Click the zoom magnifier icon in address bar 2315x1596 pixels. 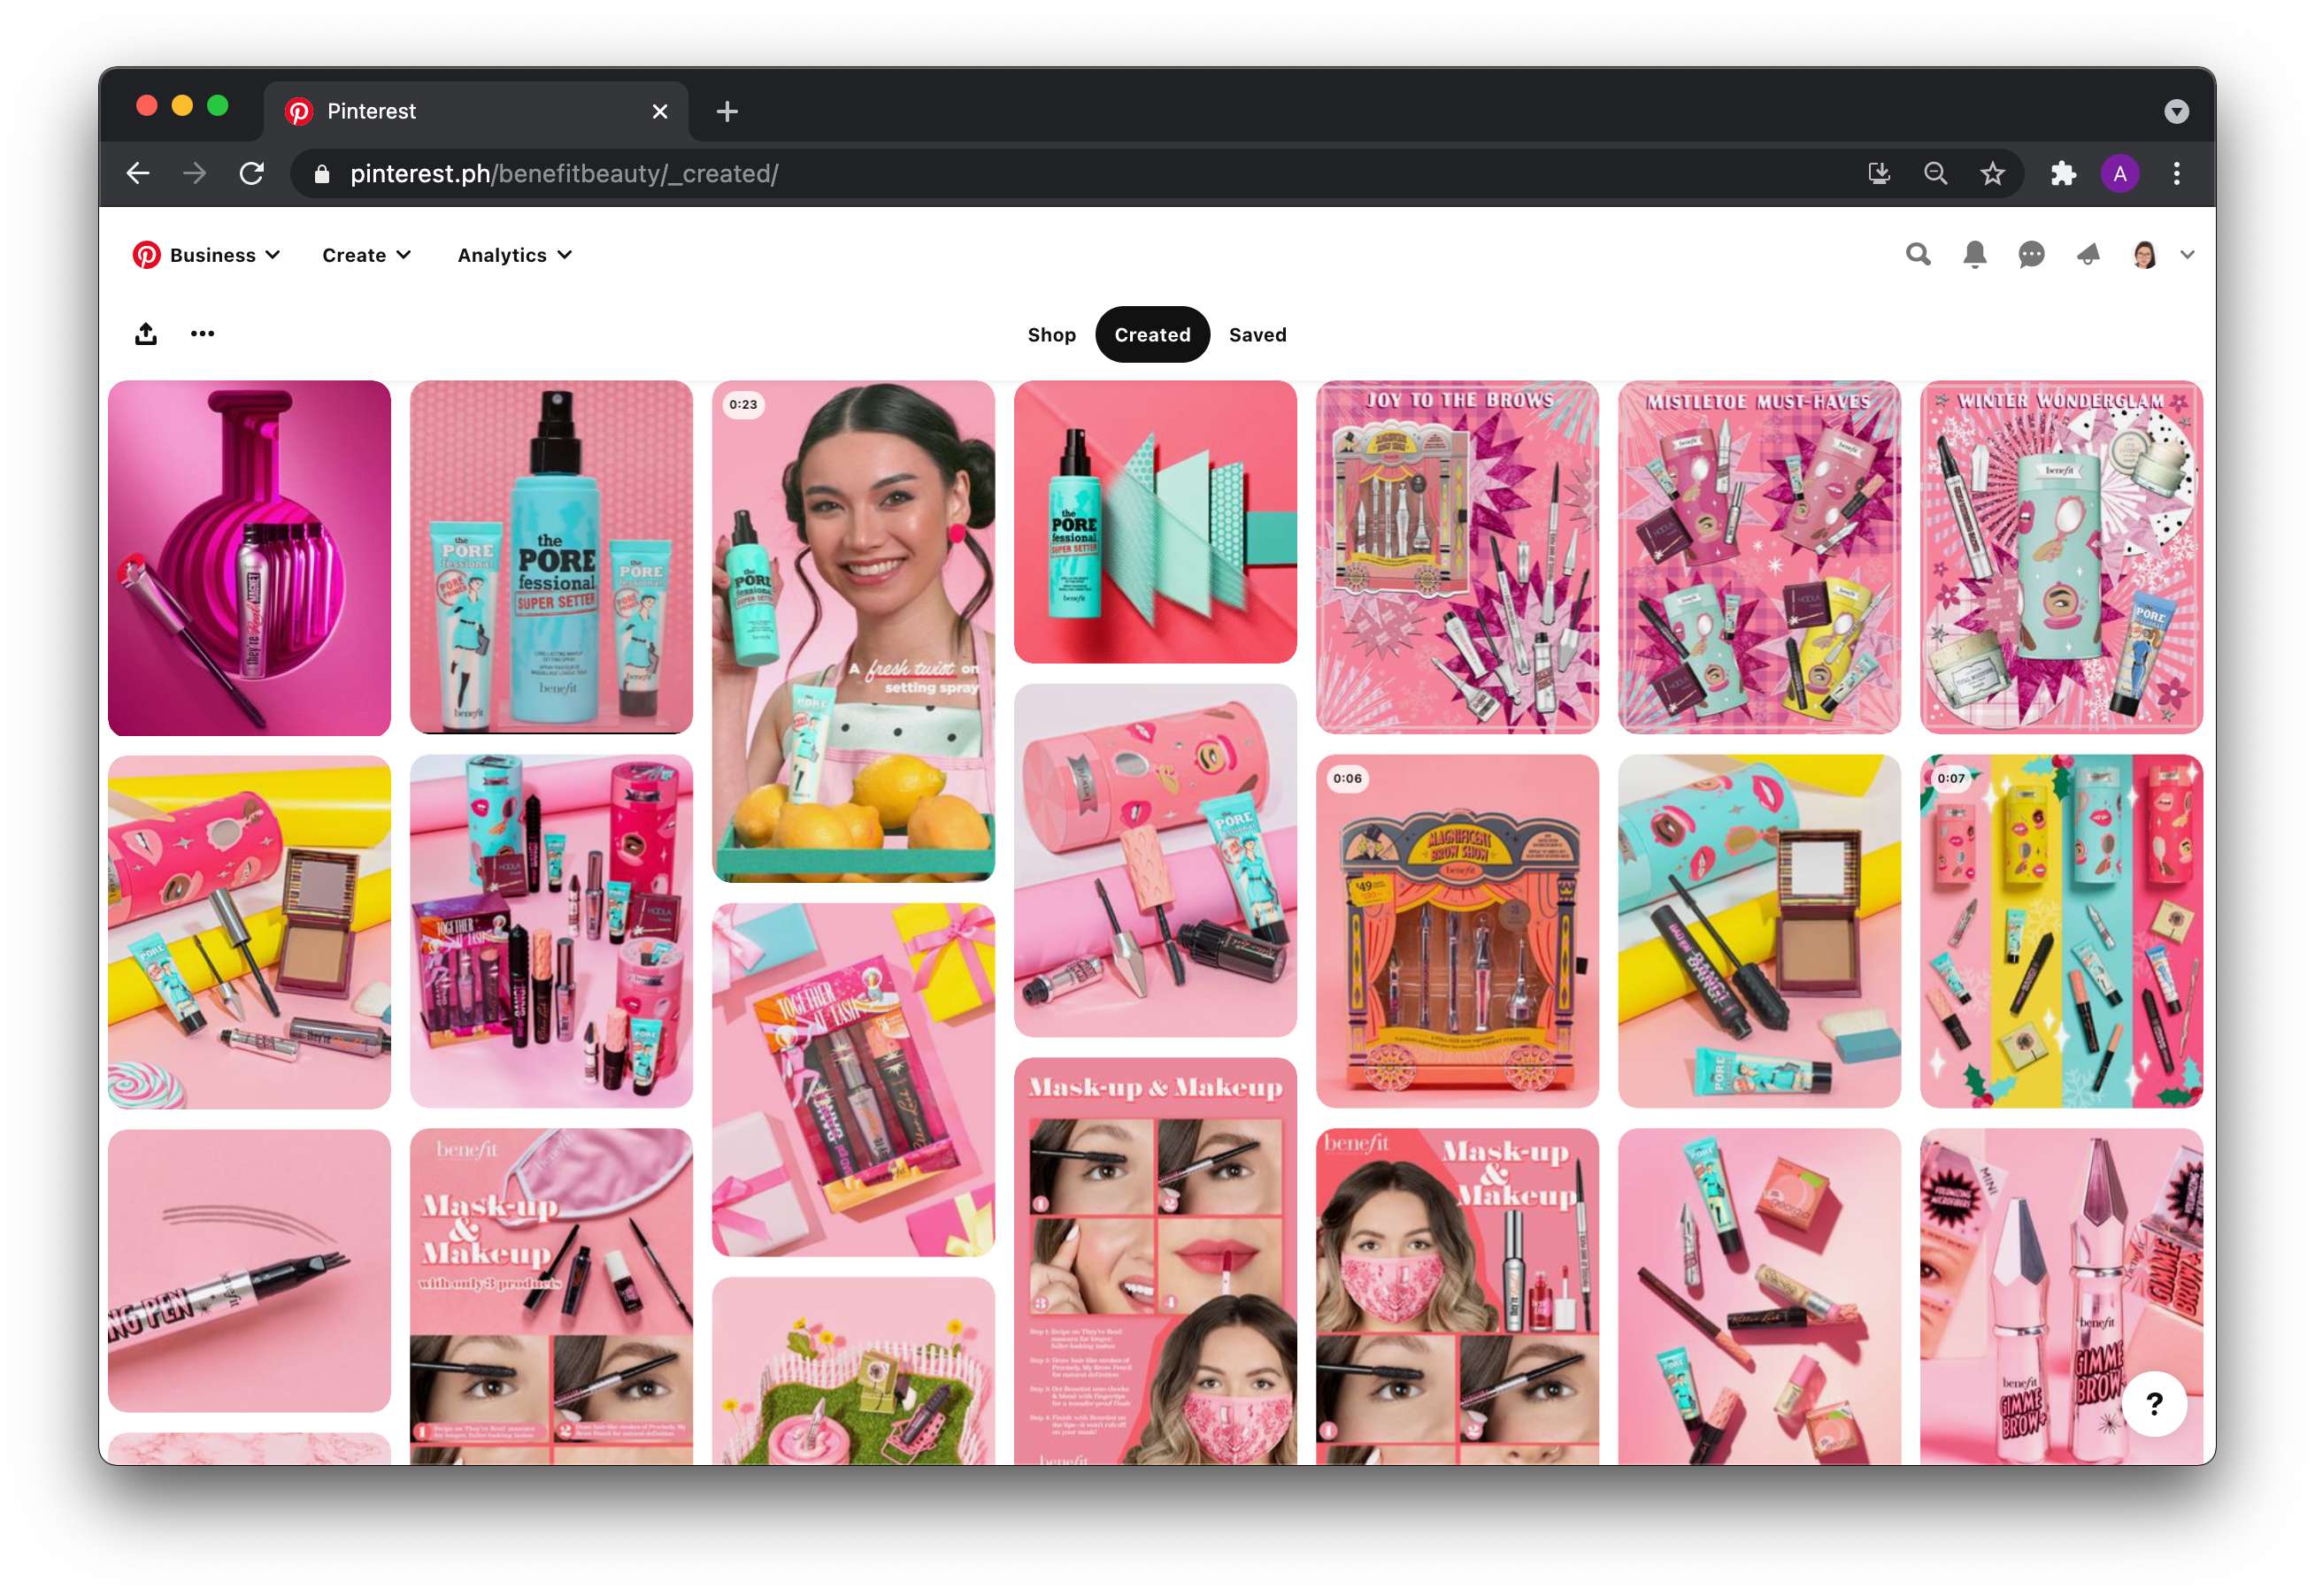pyautogui.click(x=1935, y=174)
